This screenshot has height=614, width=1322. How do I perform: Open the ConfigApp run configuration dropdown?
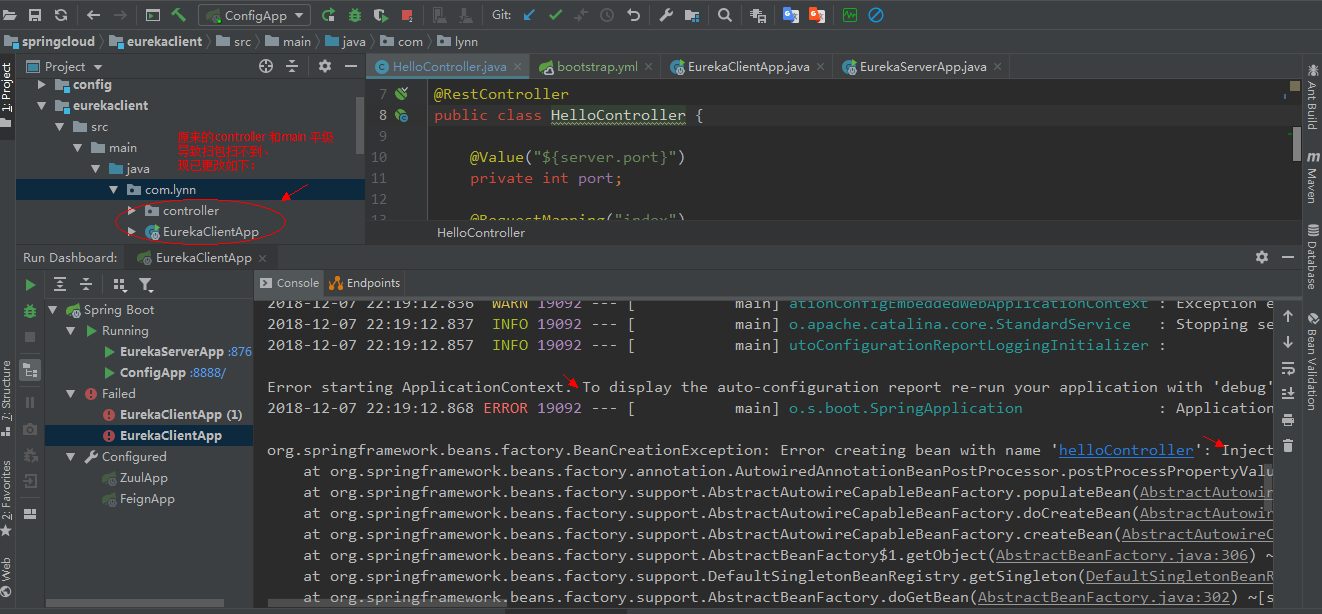255,15
